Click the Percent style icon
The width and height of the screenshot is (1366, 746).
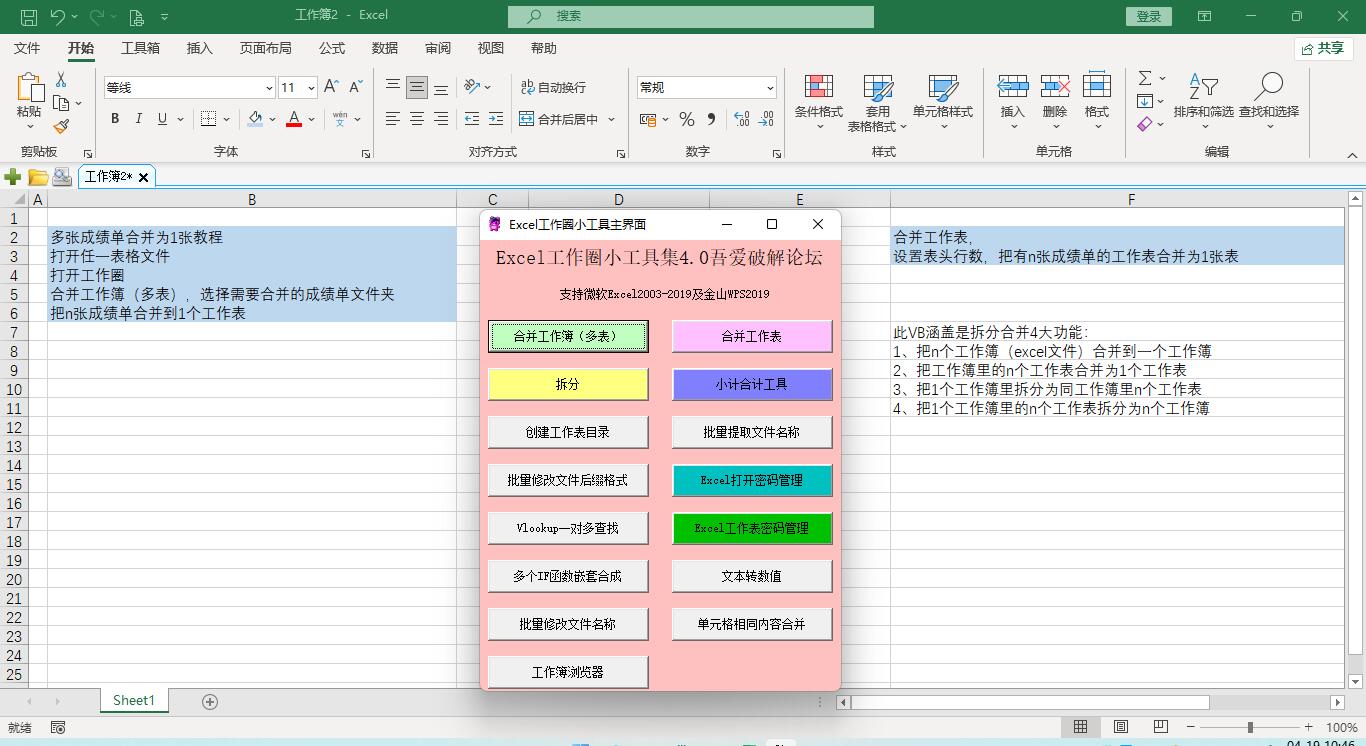686,119
